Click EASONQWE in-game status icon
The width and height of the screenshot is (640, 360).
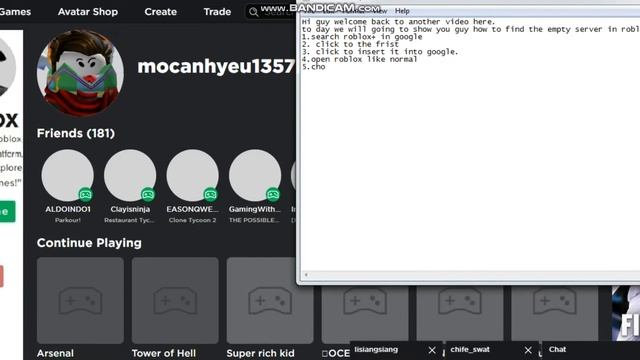click(x=210, y=195)
